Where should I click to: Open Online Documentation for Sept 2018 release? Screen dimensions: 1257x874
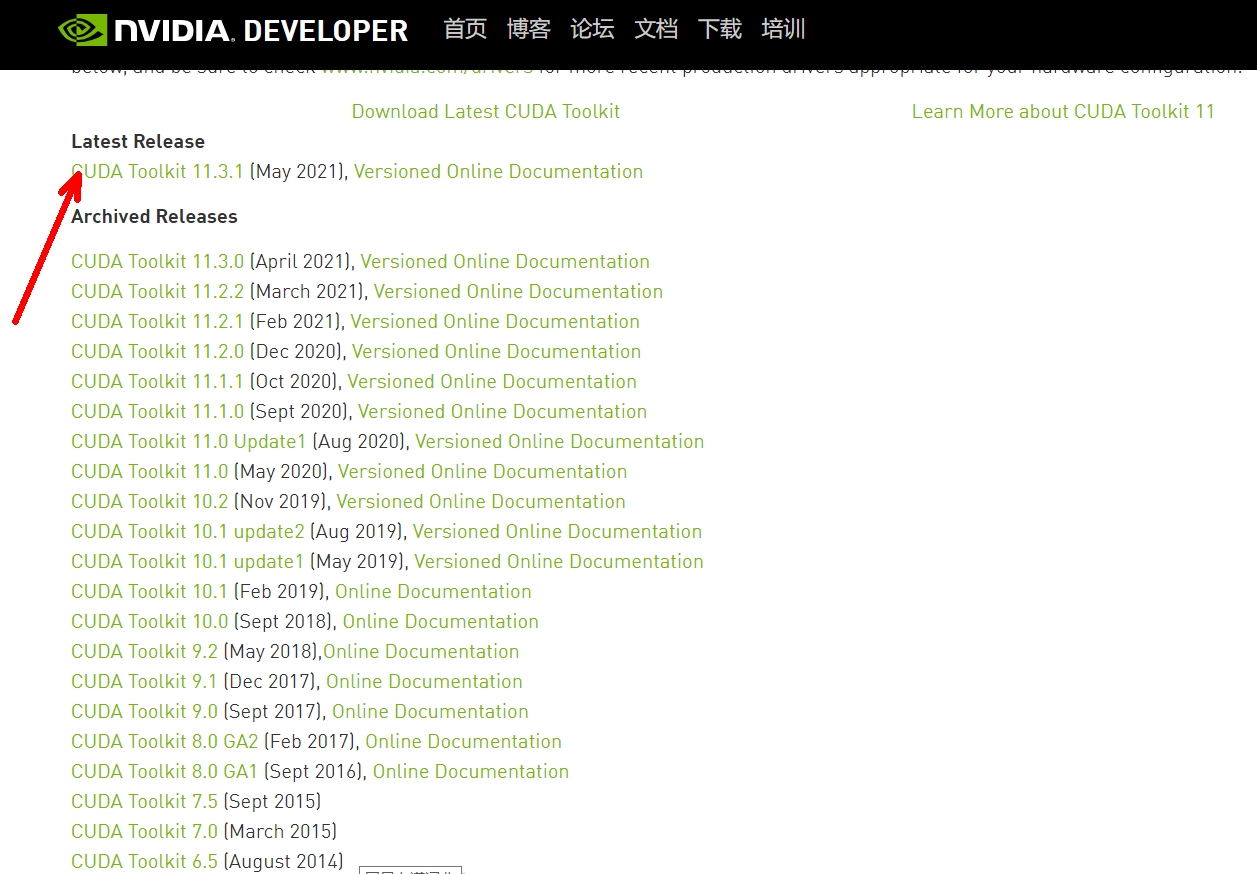pos(441,621)
